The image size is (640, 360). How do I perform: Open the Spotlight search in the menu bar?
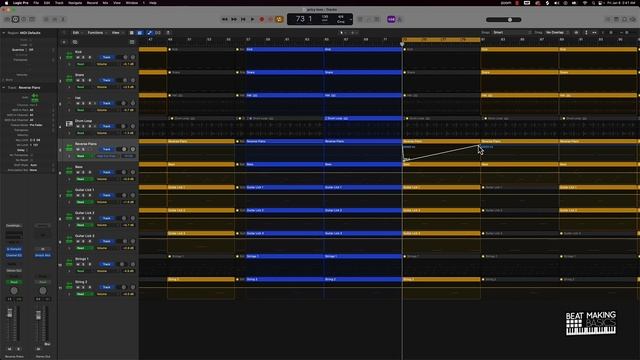click(593, 3)
